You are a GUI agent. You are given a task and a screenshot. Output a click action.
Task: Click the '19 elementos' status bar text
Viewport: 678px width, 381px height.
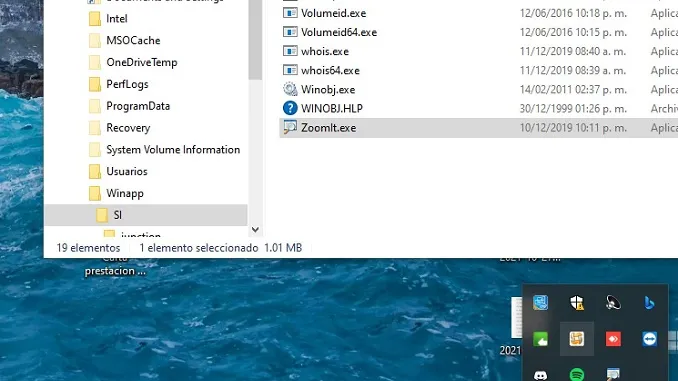pyautogui.click(x=88, y=248)
